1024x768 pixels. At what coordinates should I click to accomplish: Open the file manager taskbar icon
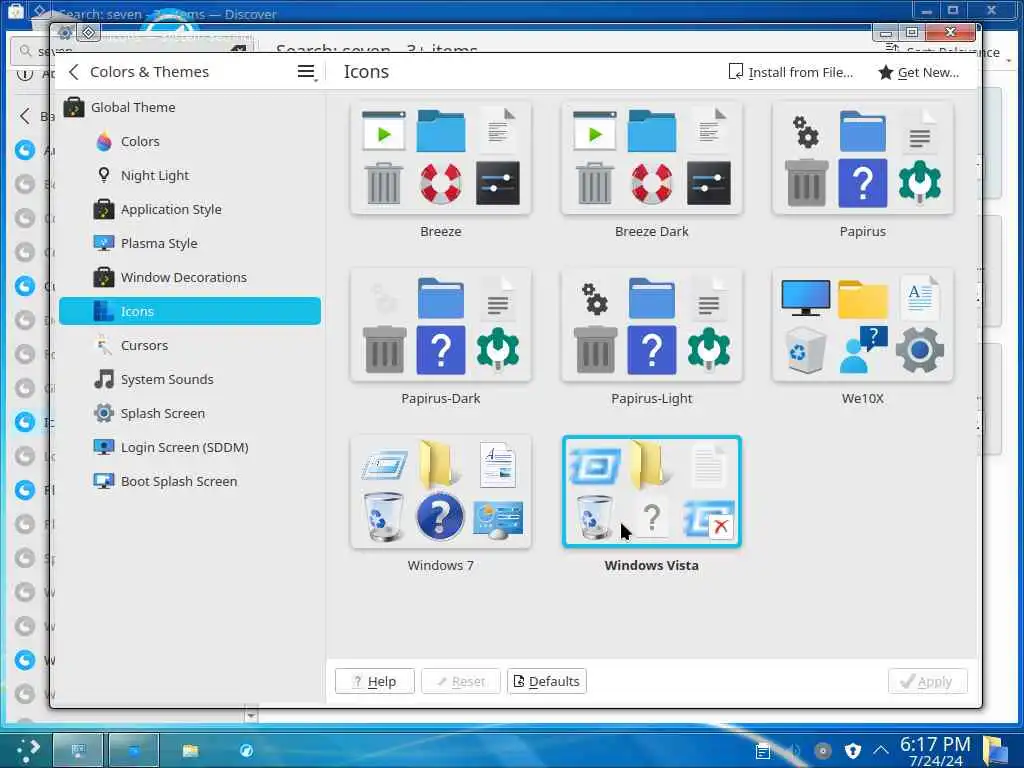(190, 750)
